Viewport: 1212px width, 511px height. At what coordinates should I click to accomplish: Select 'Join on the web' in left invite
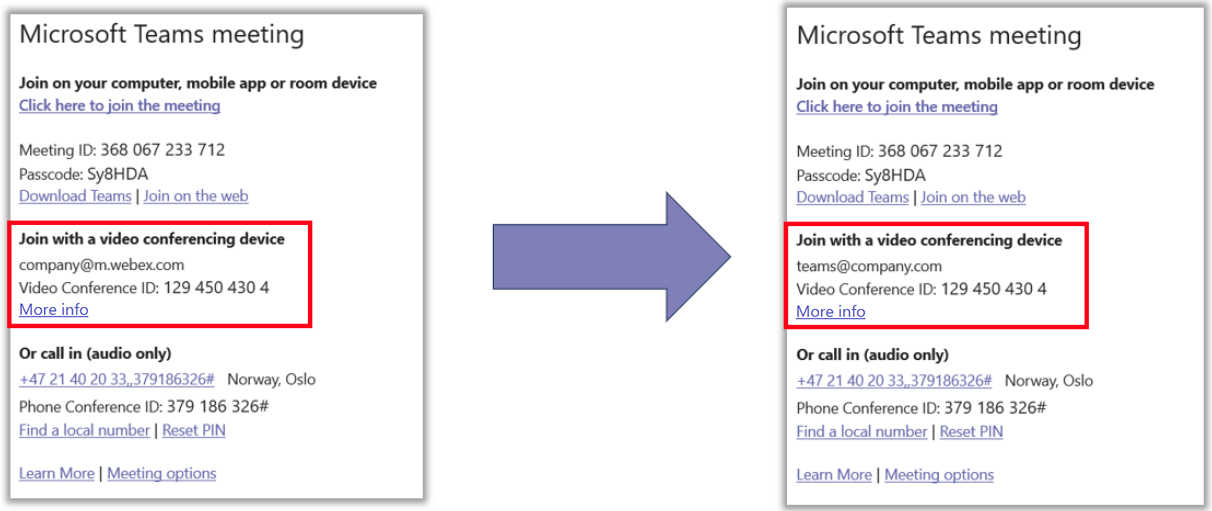pos(195,196)
